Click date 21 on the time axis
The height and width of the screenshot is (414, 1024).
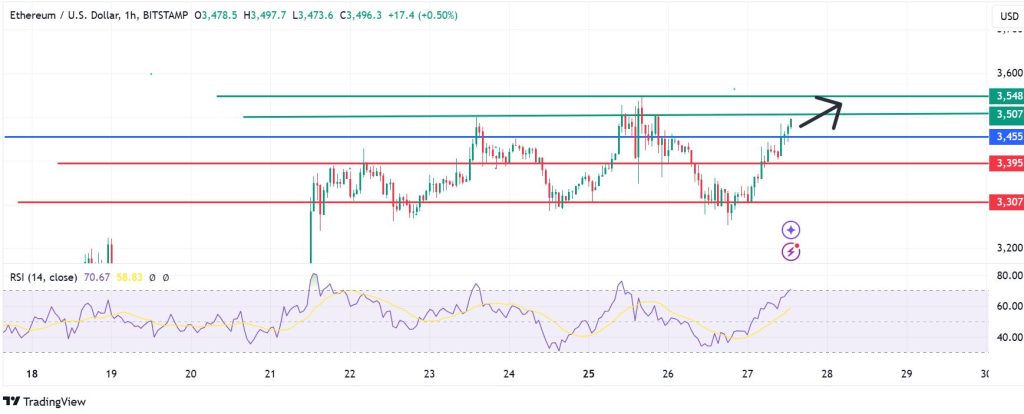click(x=270, y=373)
